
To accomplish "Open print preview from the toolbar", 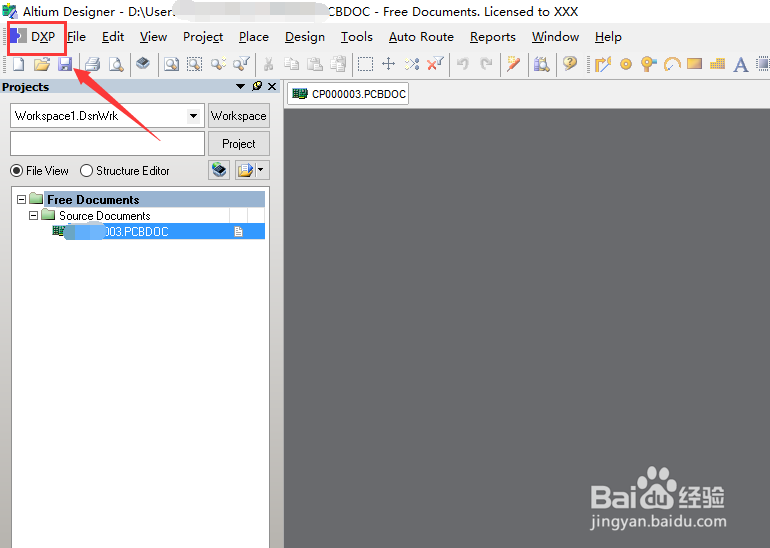I will 116,64.
